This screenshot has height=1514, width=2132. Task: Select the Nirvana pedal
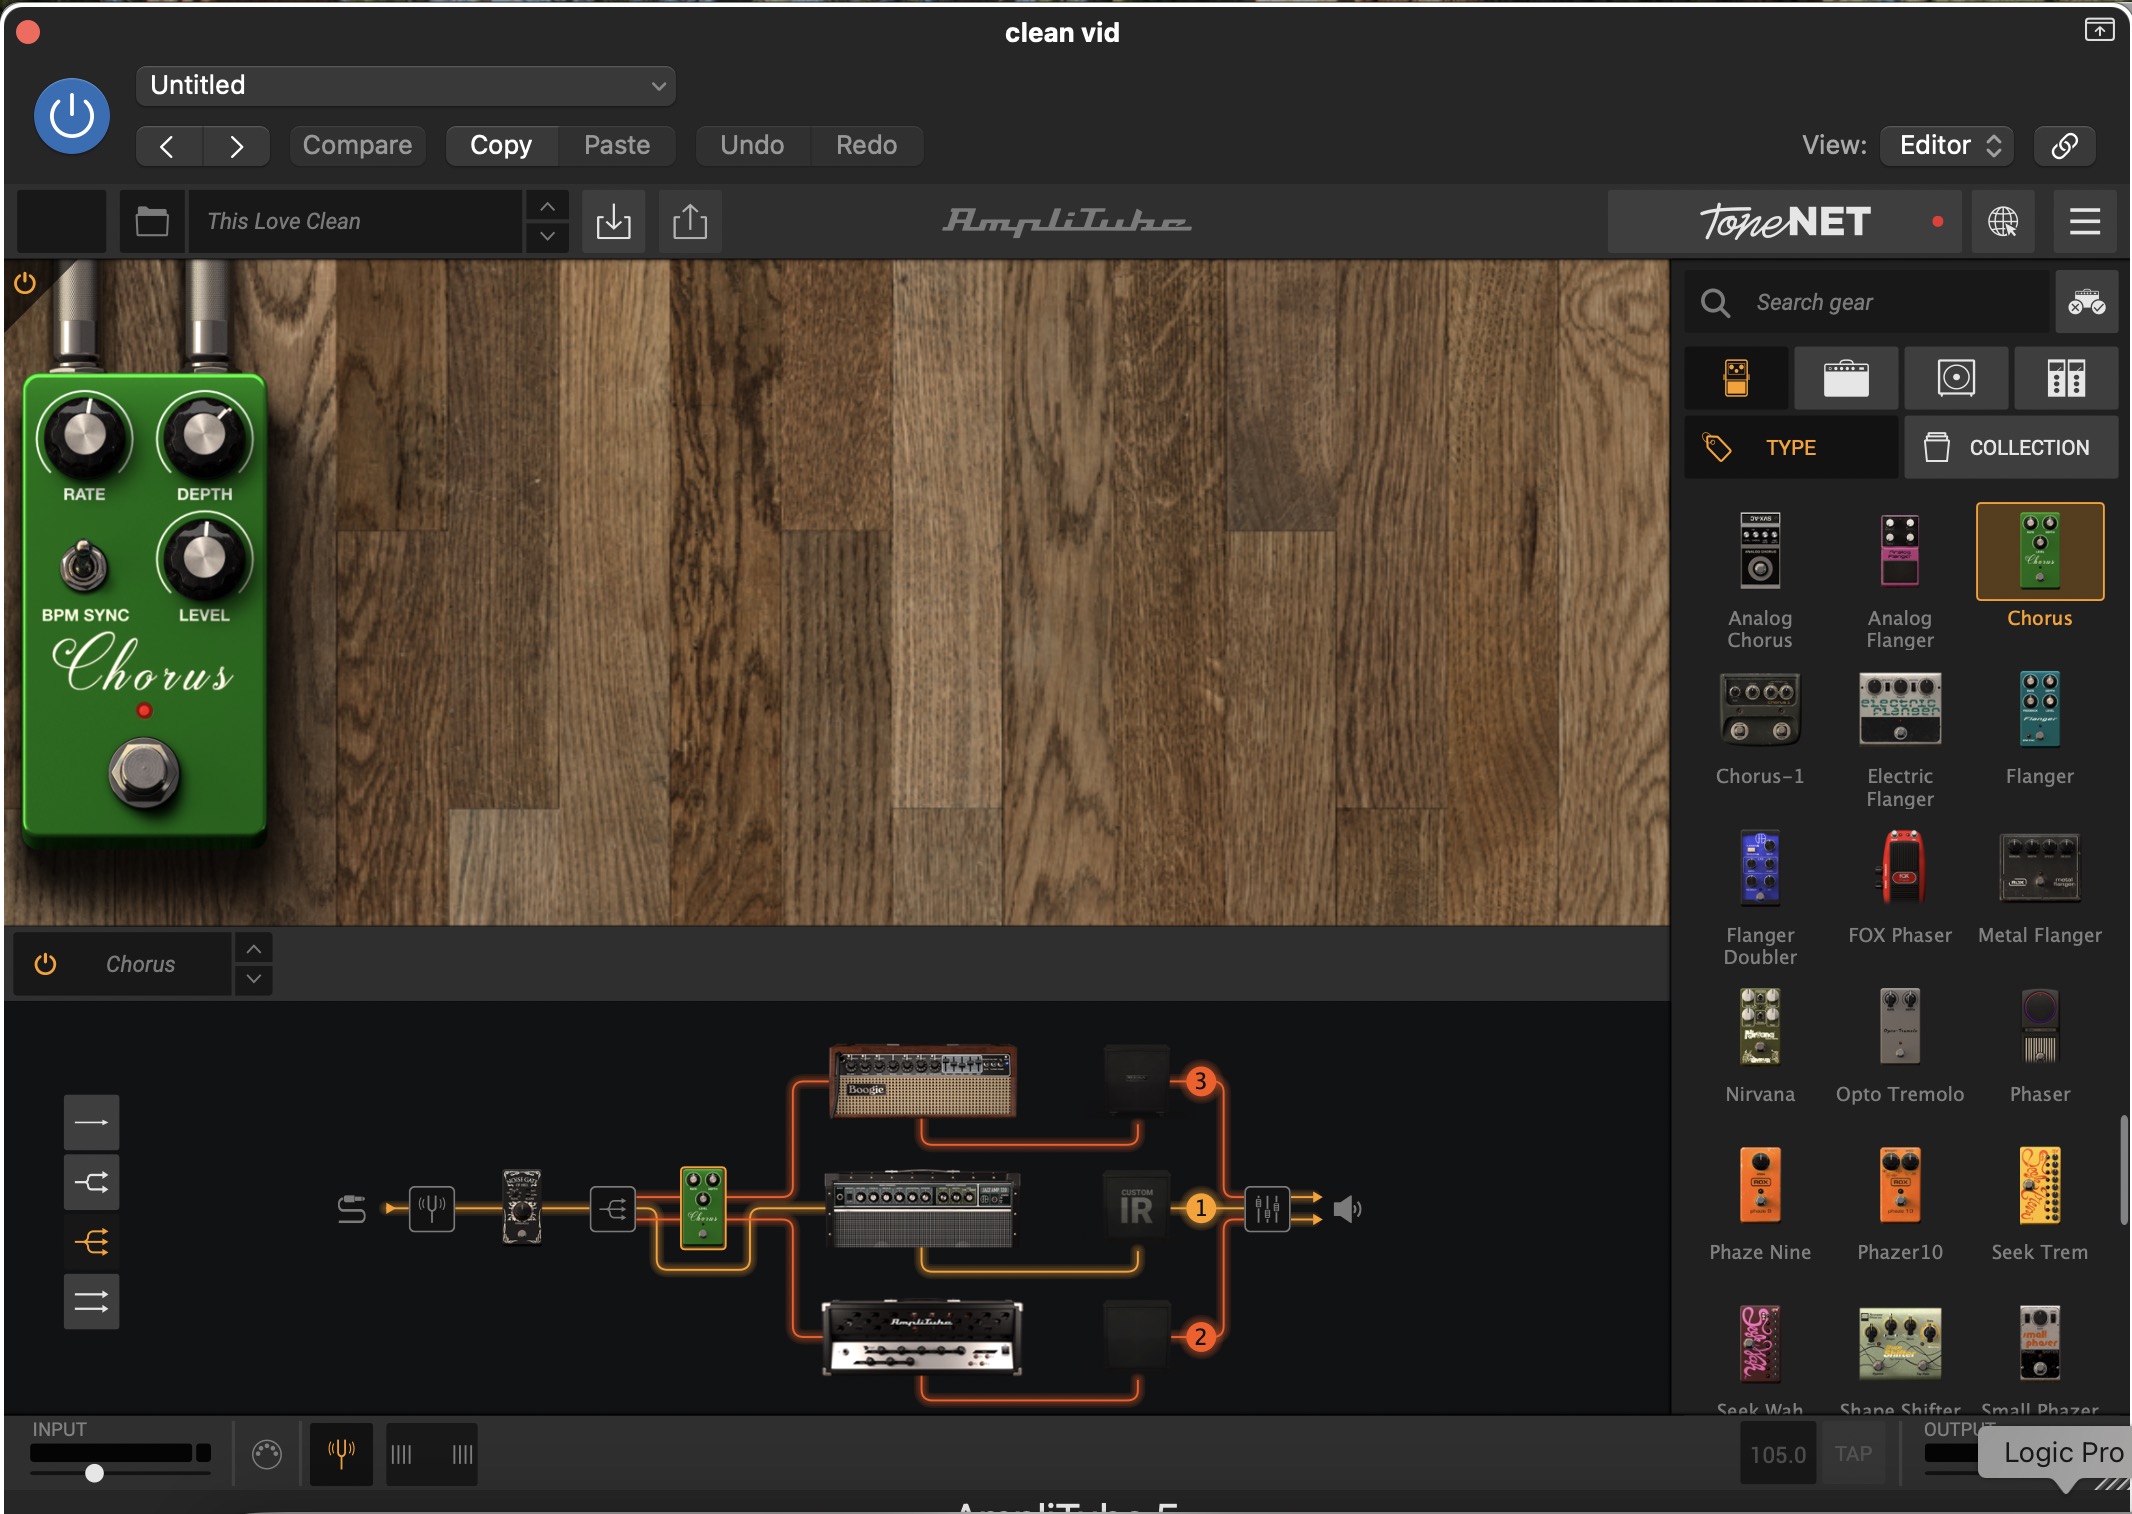pyautogui.click(x=1760, y=1046)
